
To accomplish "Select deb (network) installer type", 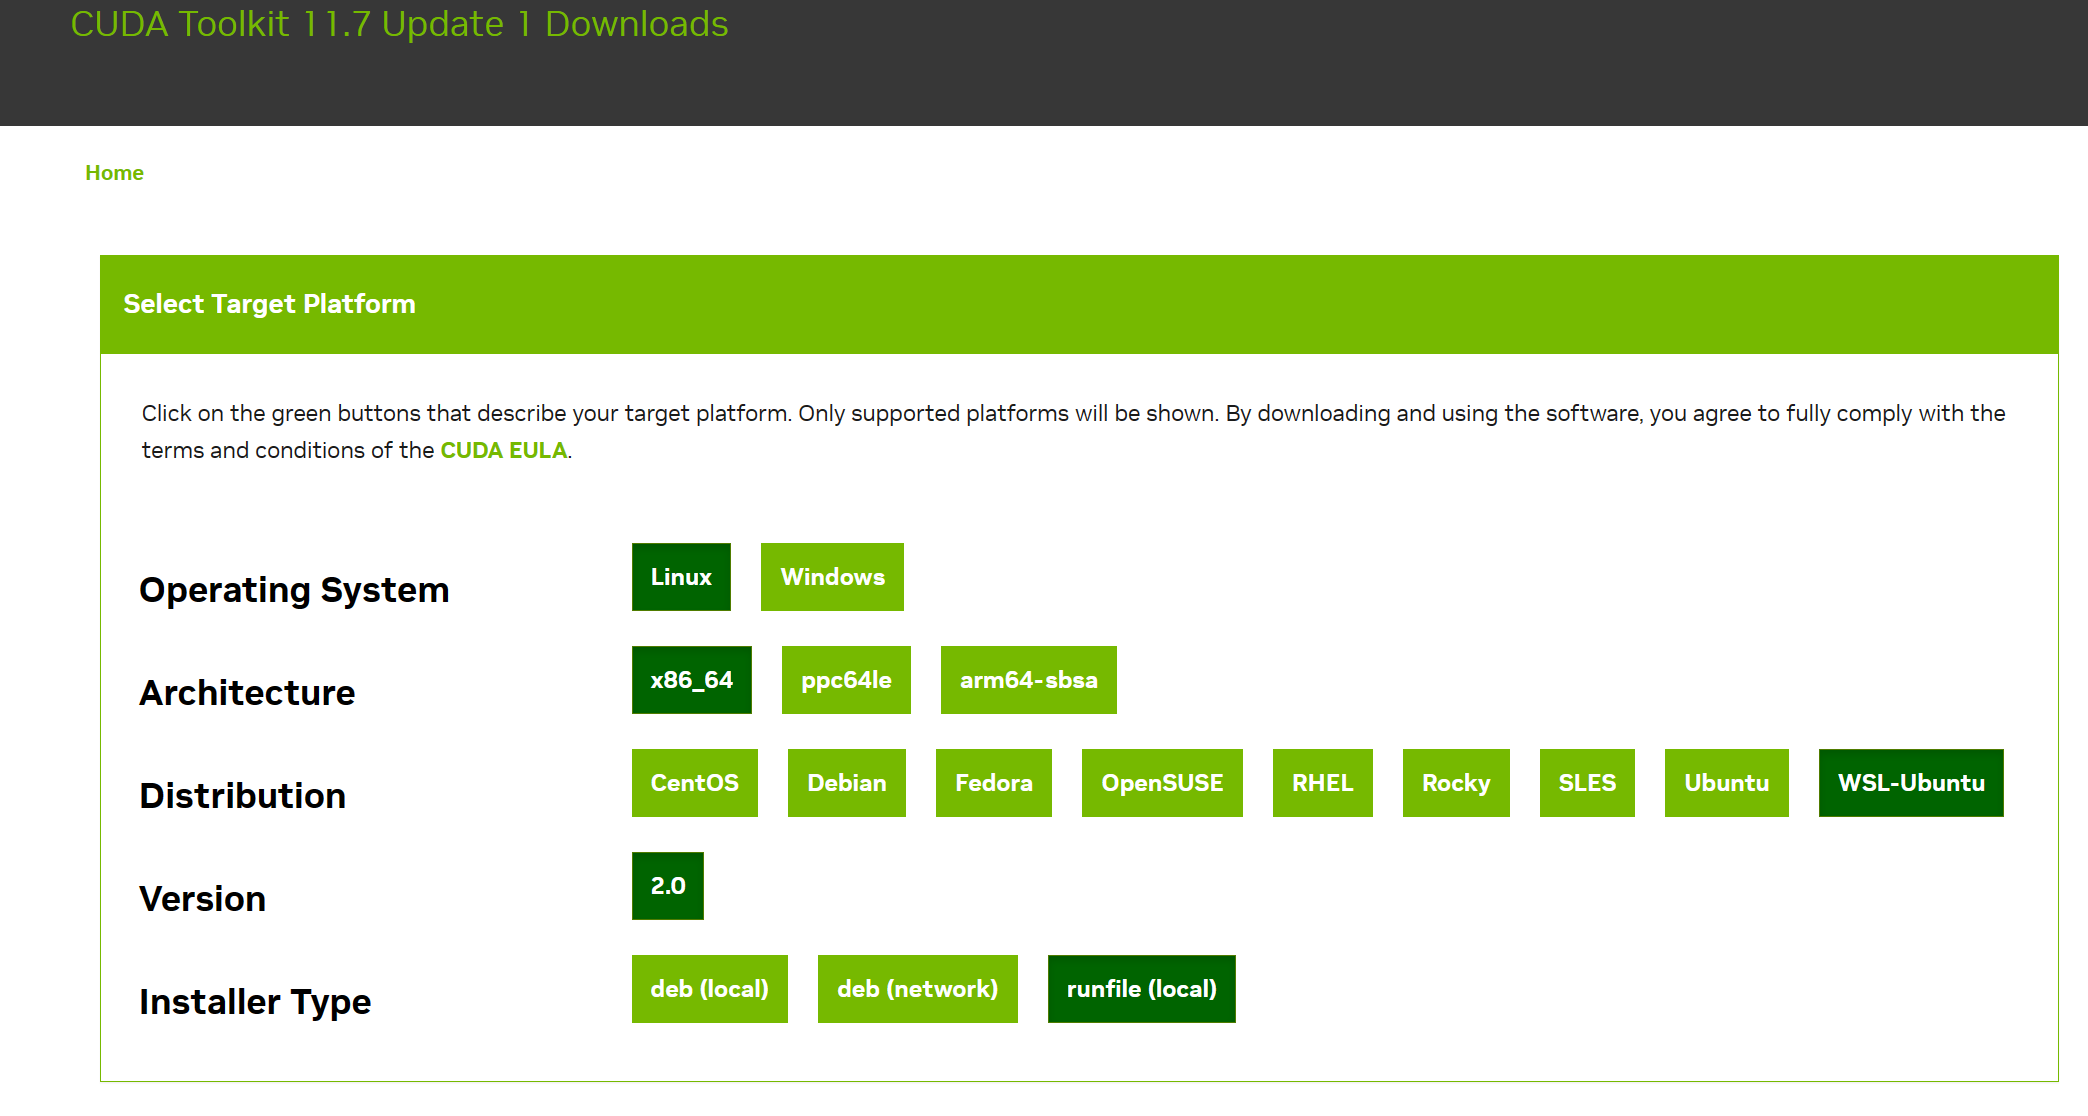I will coord(917,989).
